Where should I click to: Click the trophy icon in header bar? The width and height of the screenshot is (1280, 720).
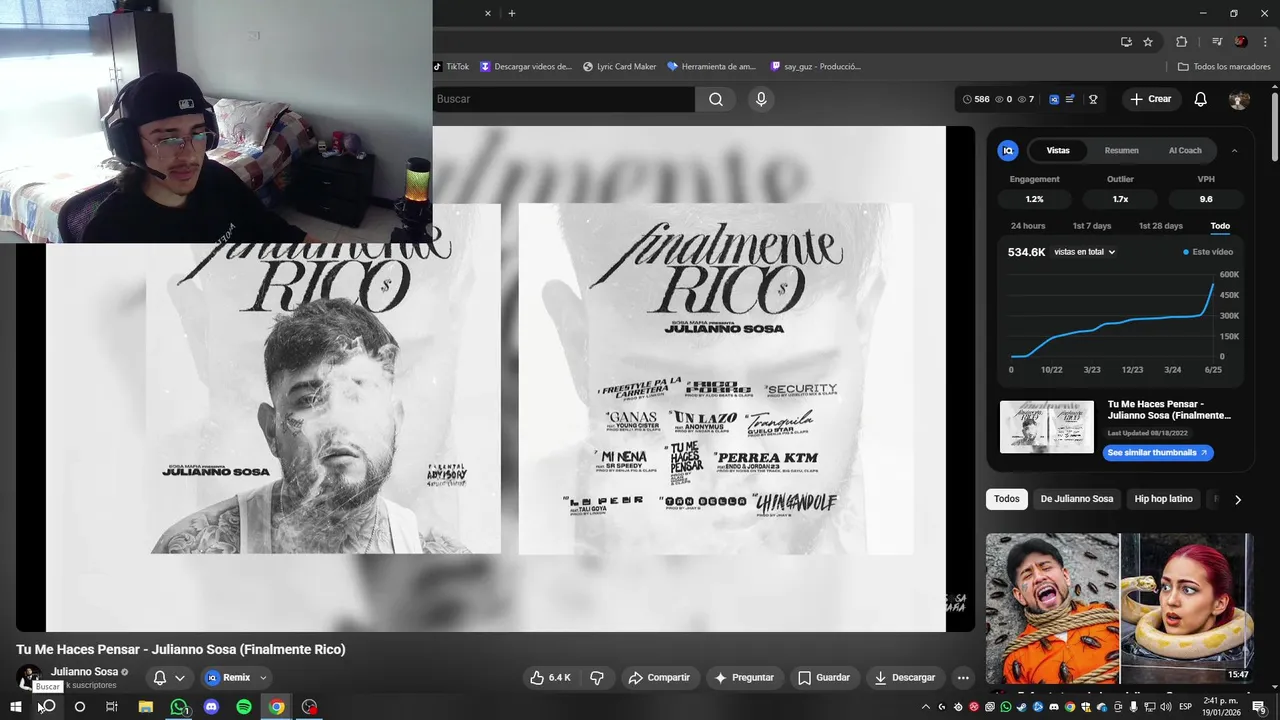[x=1093, y=99]
